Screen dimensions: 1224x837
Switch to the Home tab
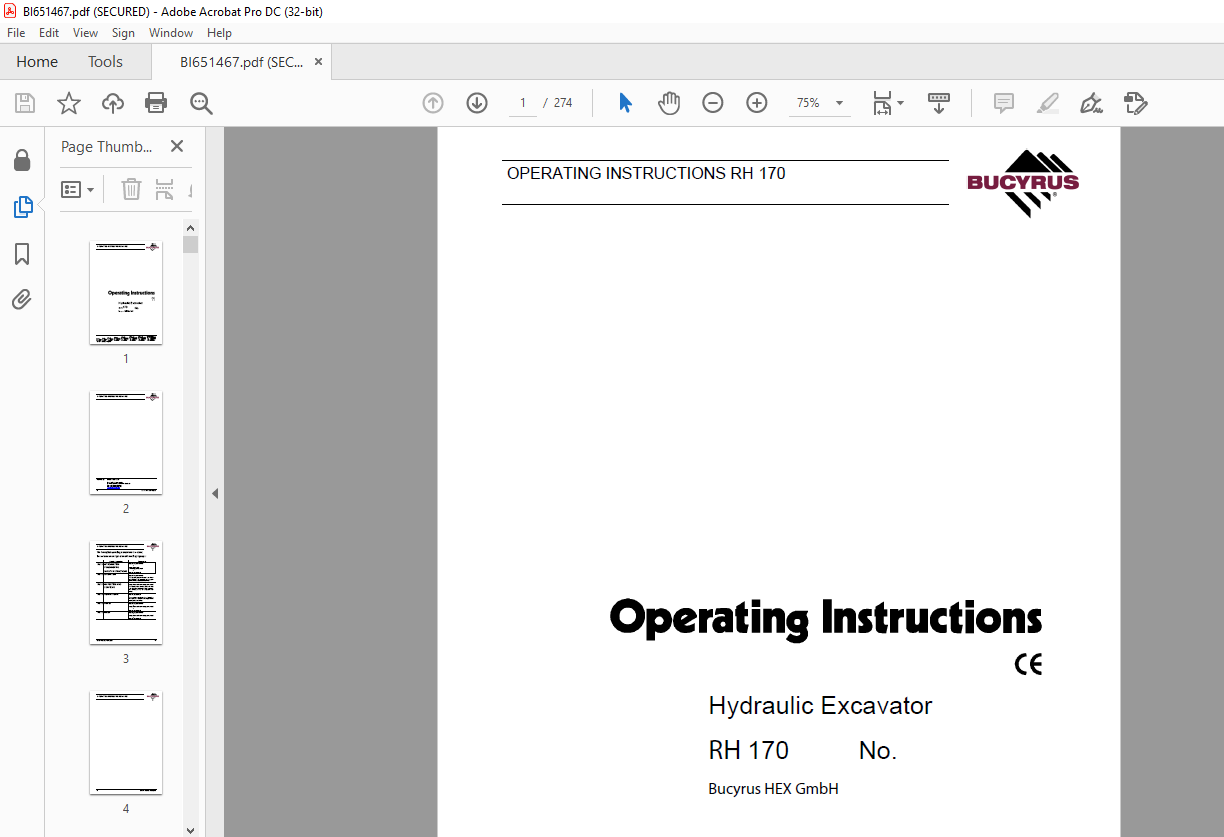[x=37, y=62]
